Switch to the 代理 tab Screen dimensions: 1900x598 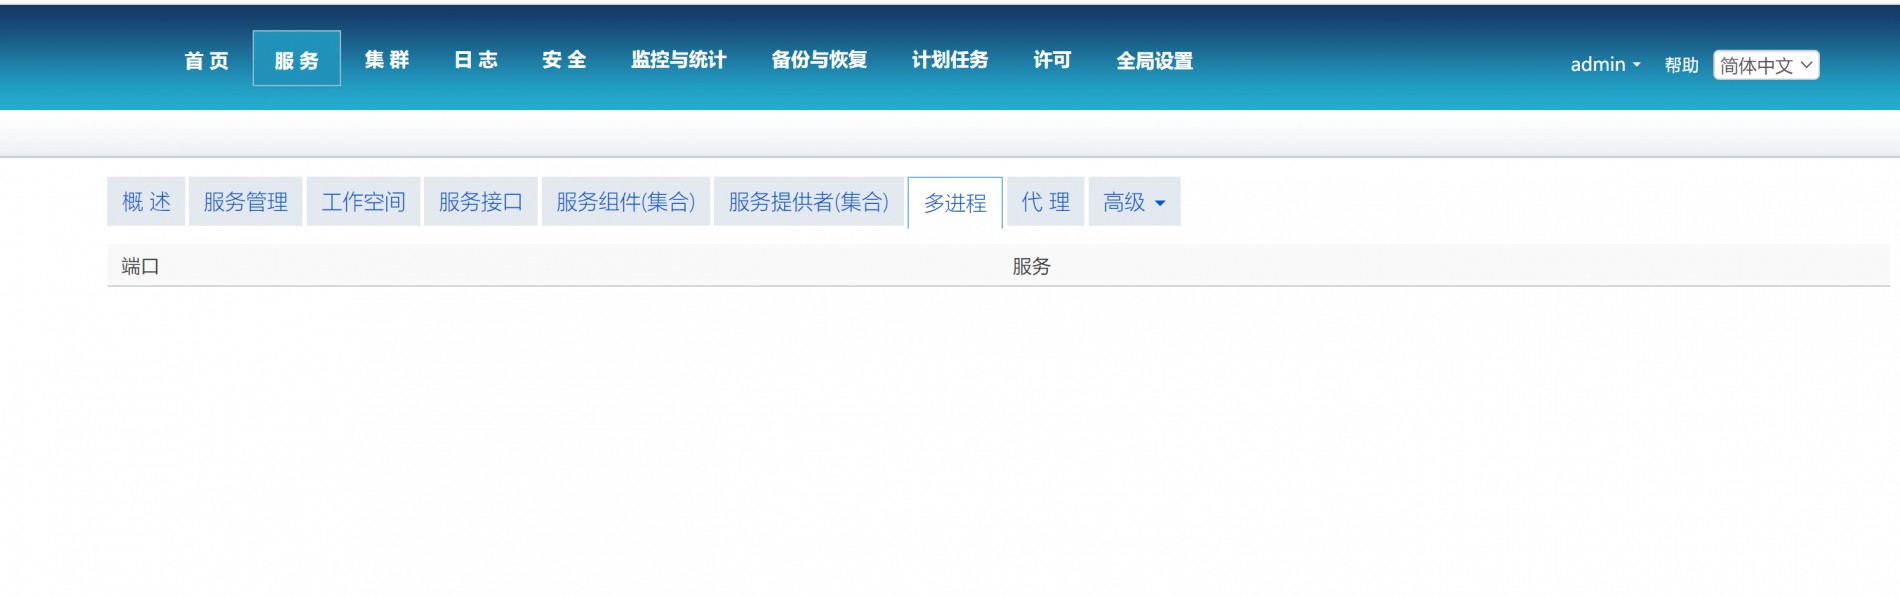coord(1046,202)
